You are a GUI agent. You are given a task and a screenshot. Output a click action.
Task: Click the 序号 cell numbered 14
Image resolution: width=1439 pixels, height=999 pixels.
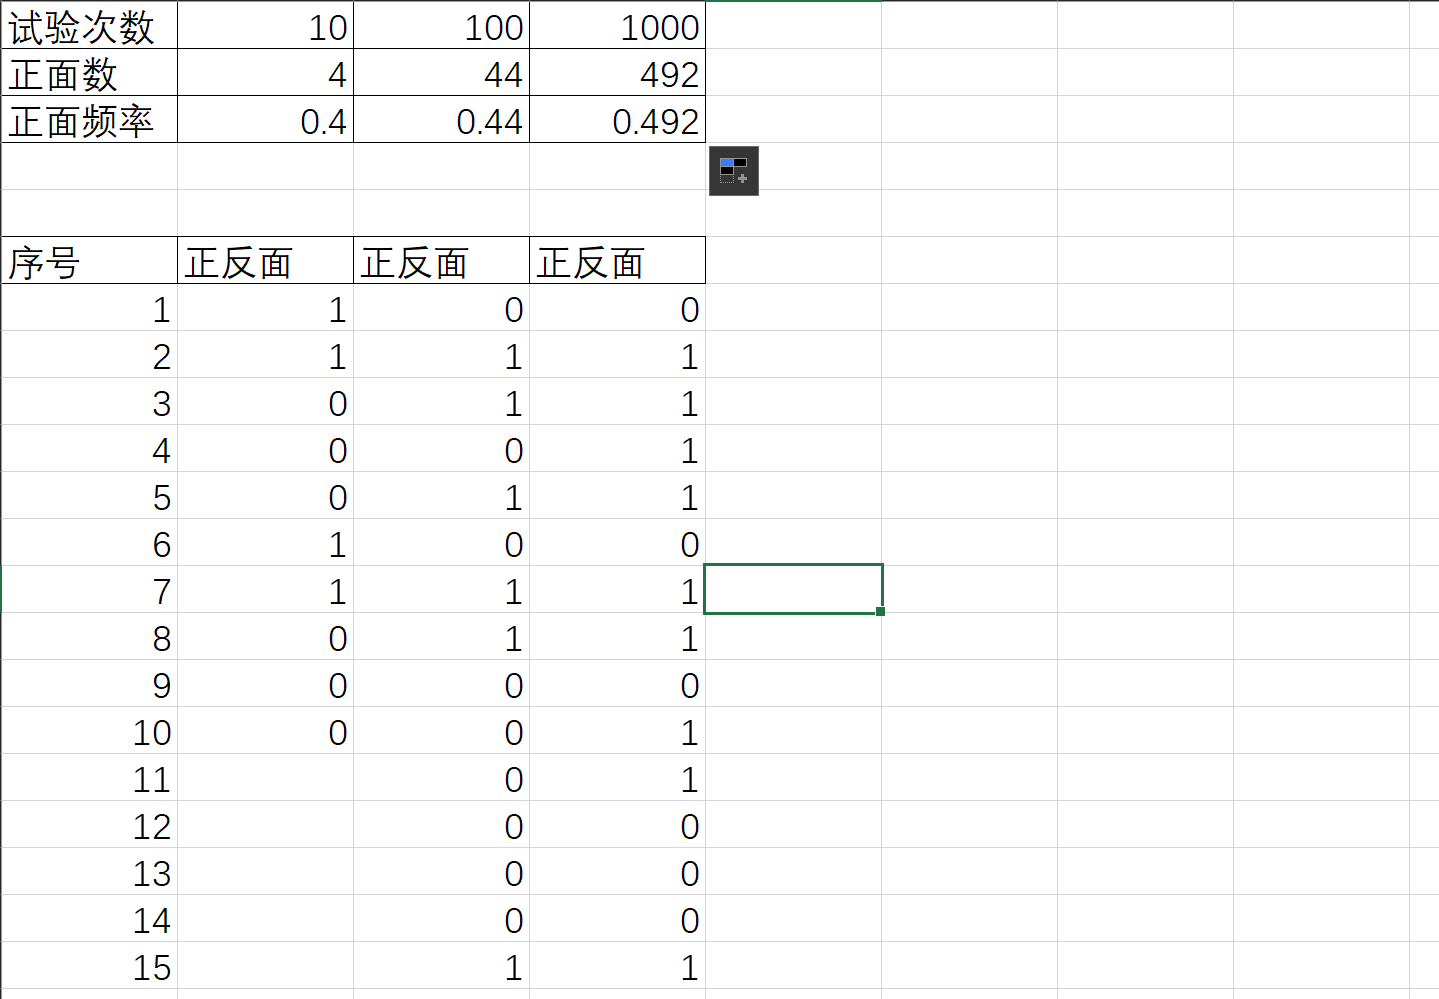[x=90, y=918]
